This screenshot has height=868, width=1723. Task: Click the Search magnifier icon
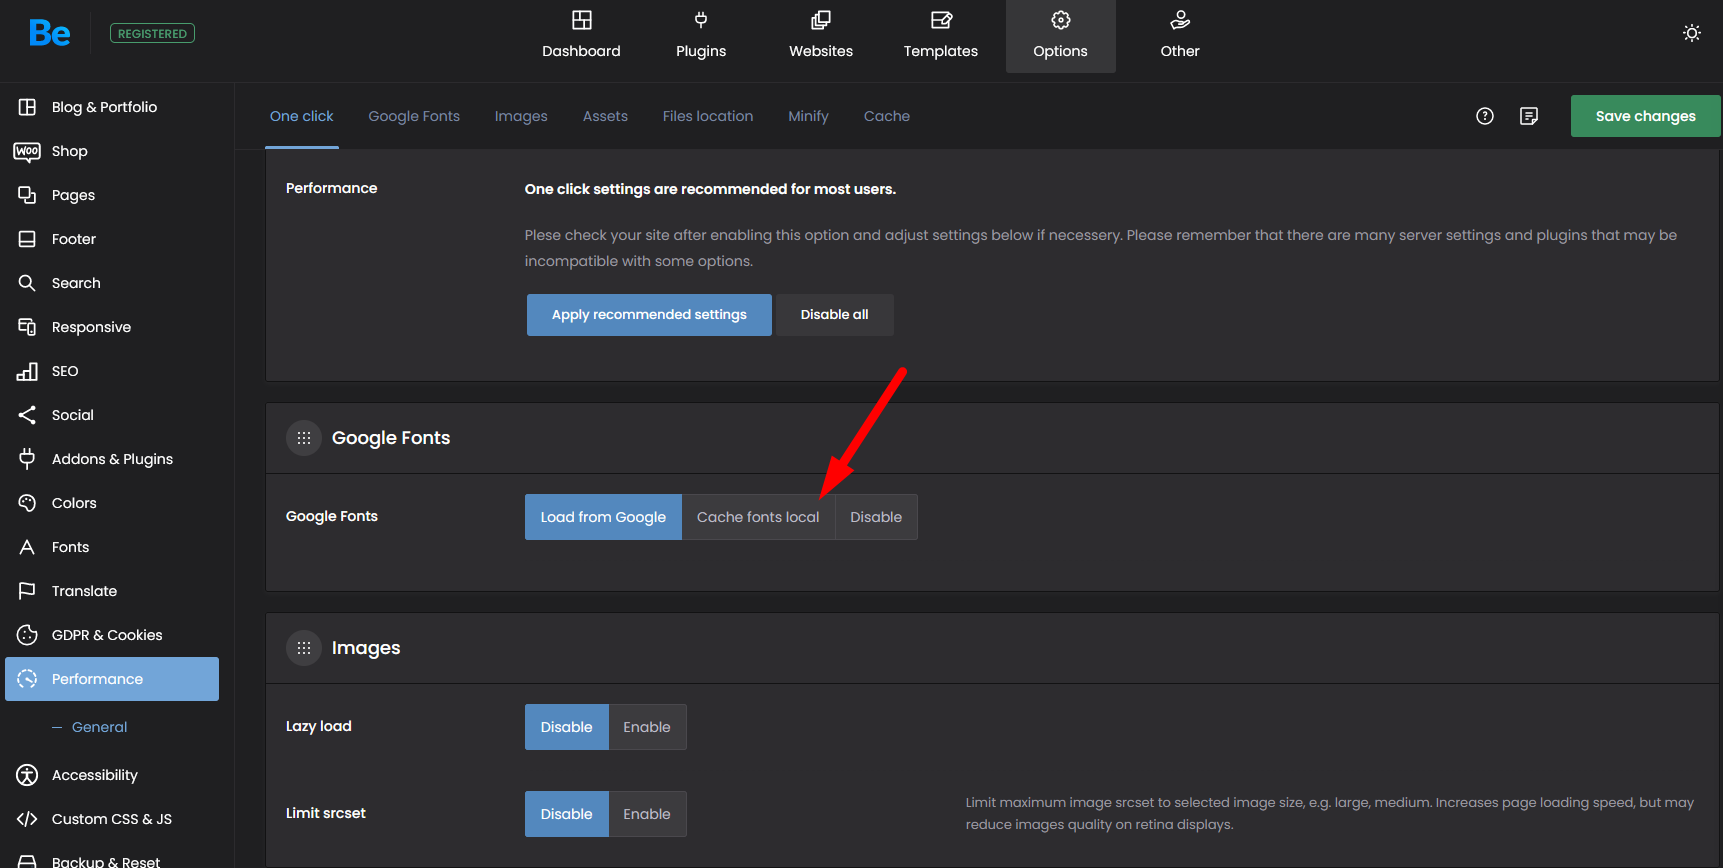coord(27,283)
